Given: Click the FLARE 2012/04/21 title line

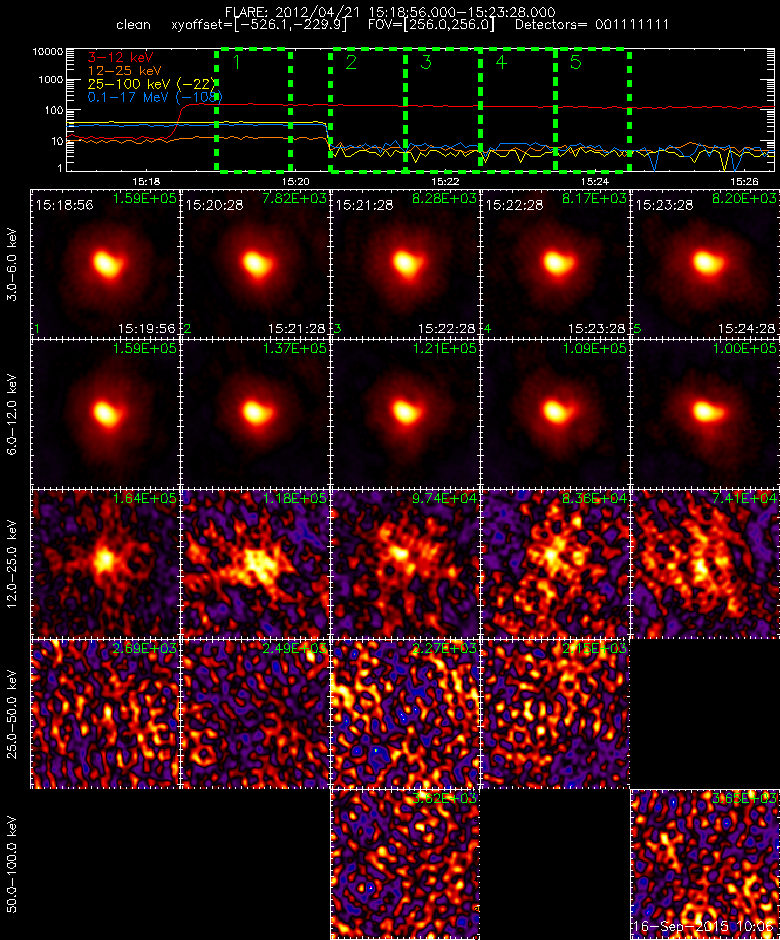Looking at the screenshot, I should tap(390, 12).
